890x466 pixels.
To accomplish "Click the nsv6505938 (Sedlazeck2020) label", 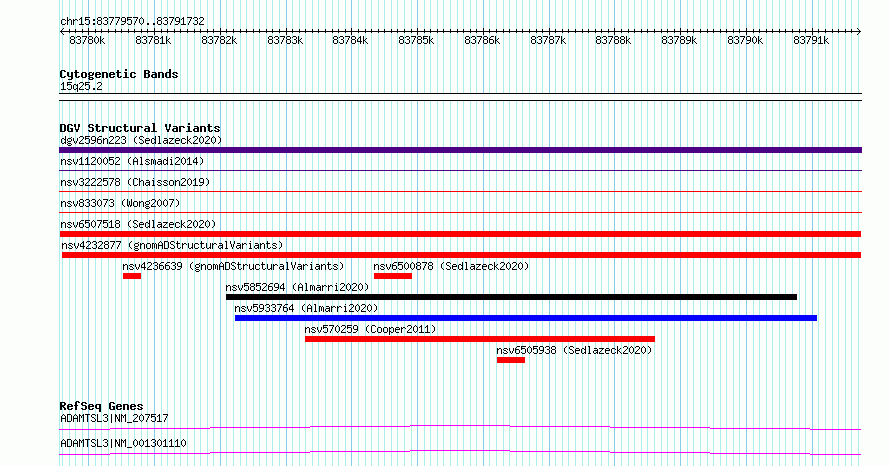I will tap(574, 350).
